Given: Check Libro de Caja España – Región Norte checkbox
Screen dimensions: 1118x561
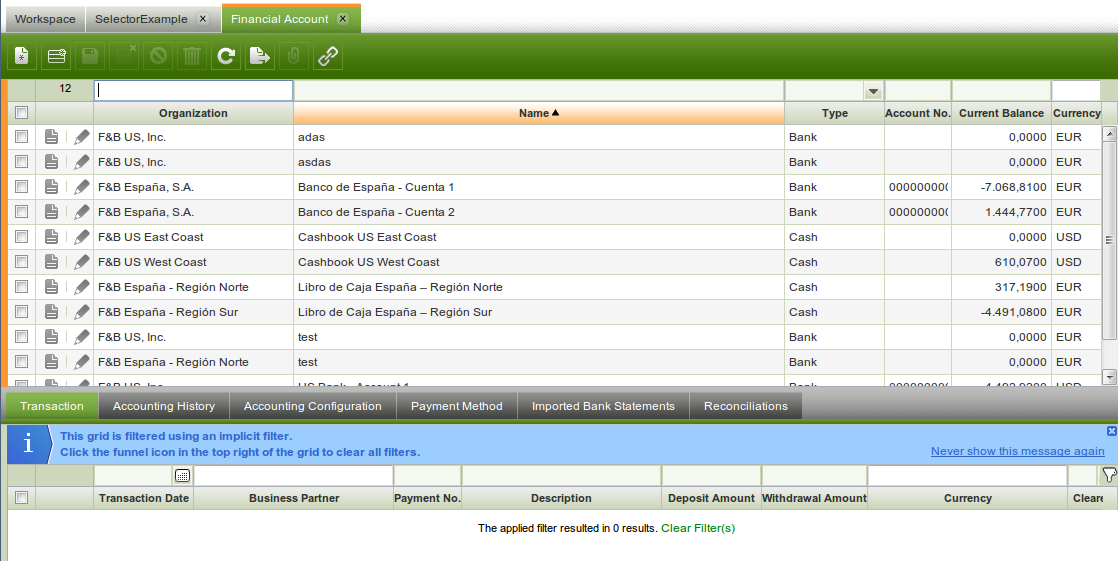Looking at the screenshot, I should coord(21,287).
